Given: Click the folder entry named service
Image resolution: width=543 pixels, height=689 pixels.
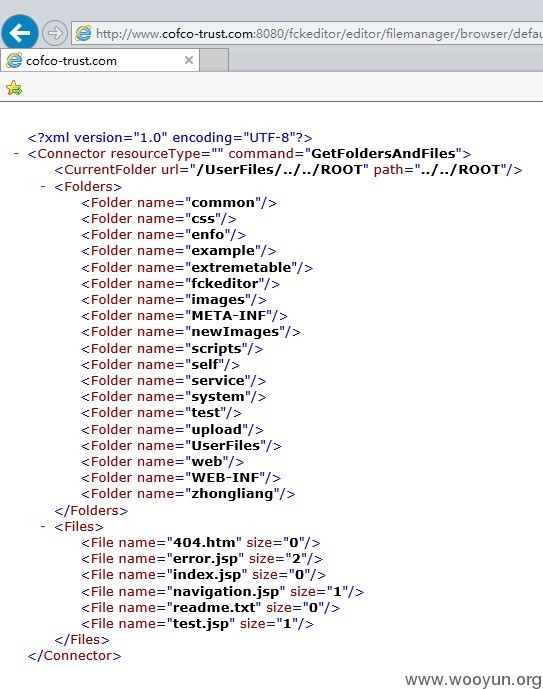Looking at the screenshot, I should click(x=174, y=381).
